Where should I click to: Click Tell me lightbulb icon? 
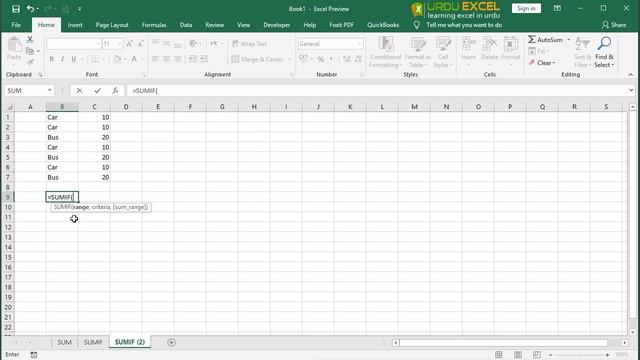[x=416, y=25]
